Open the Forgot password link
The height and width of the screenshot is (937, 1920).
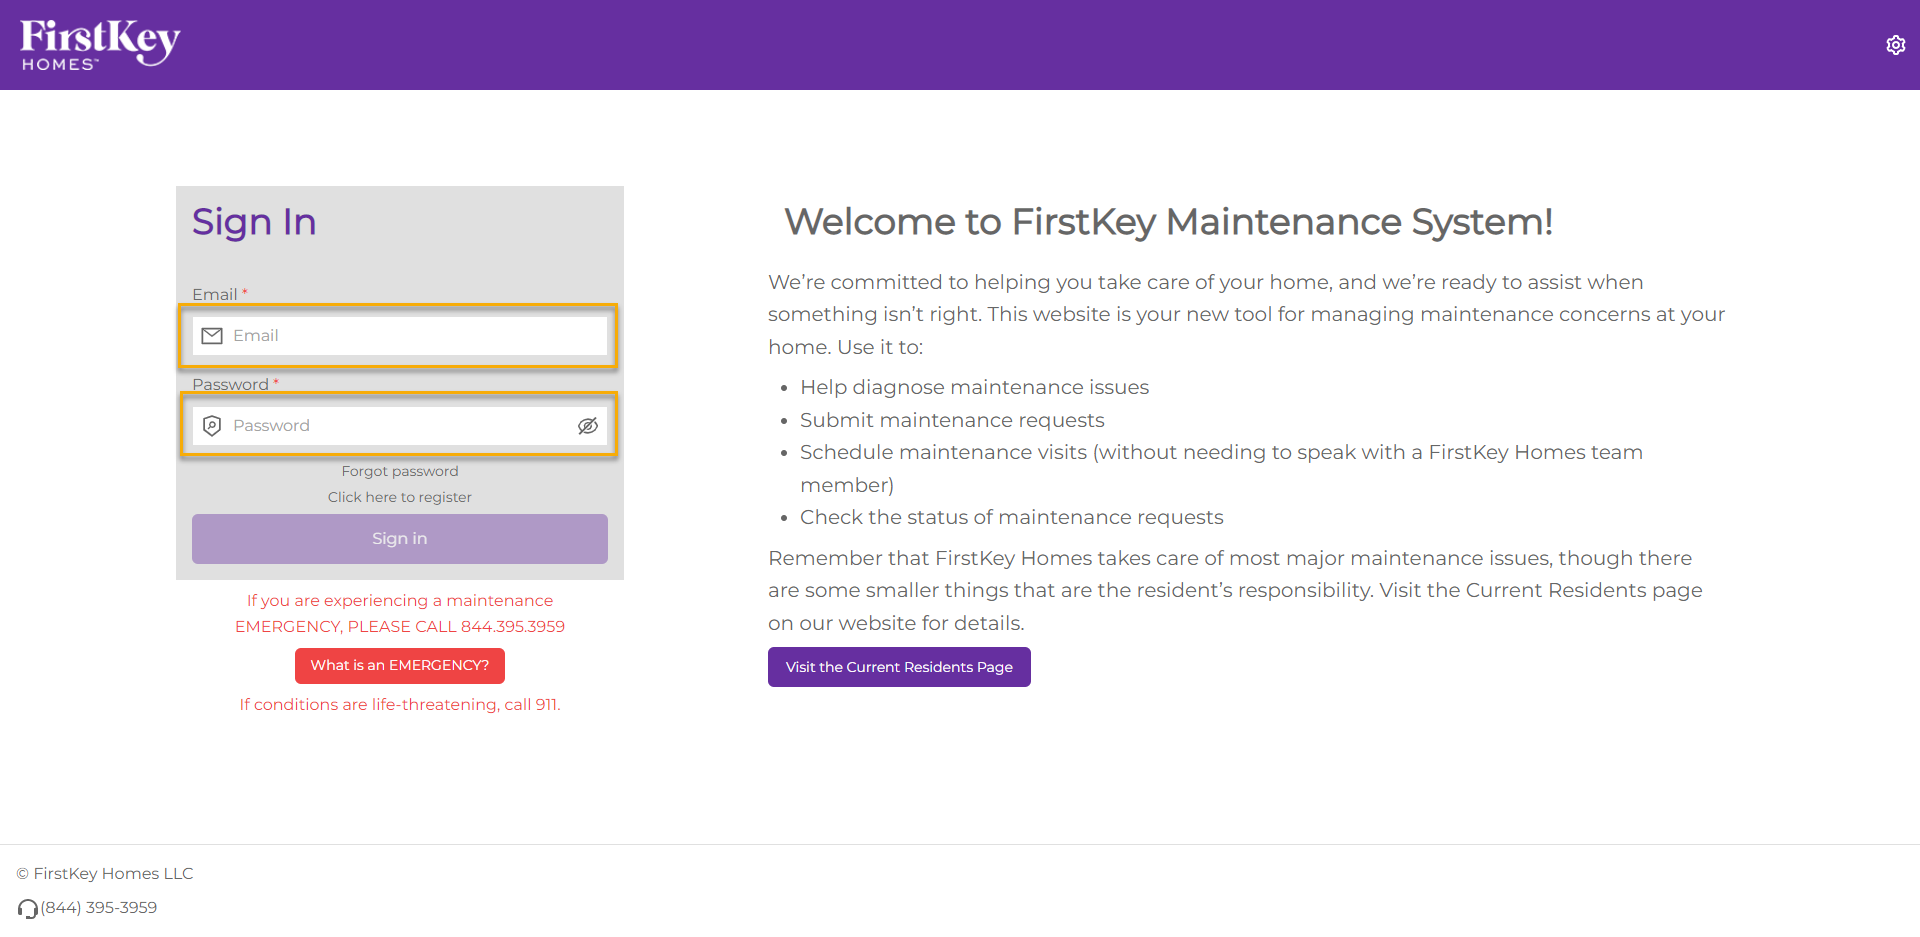click(x=400, y=471)
